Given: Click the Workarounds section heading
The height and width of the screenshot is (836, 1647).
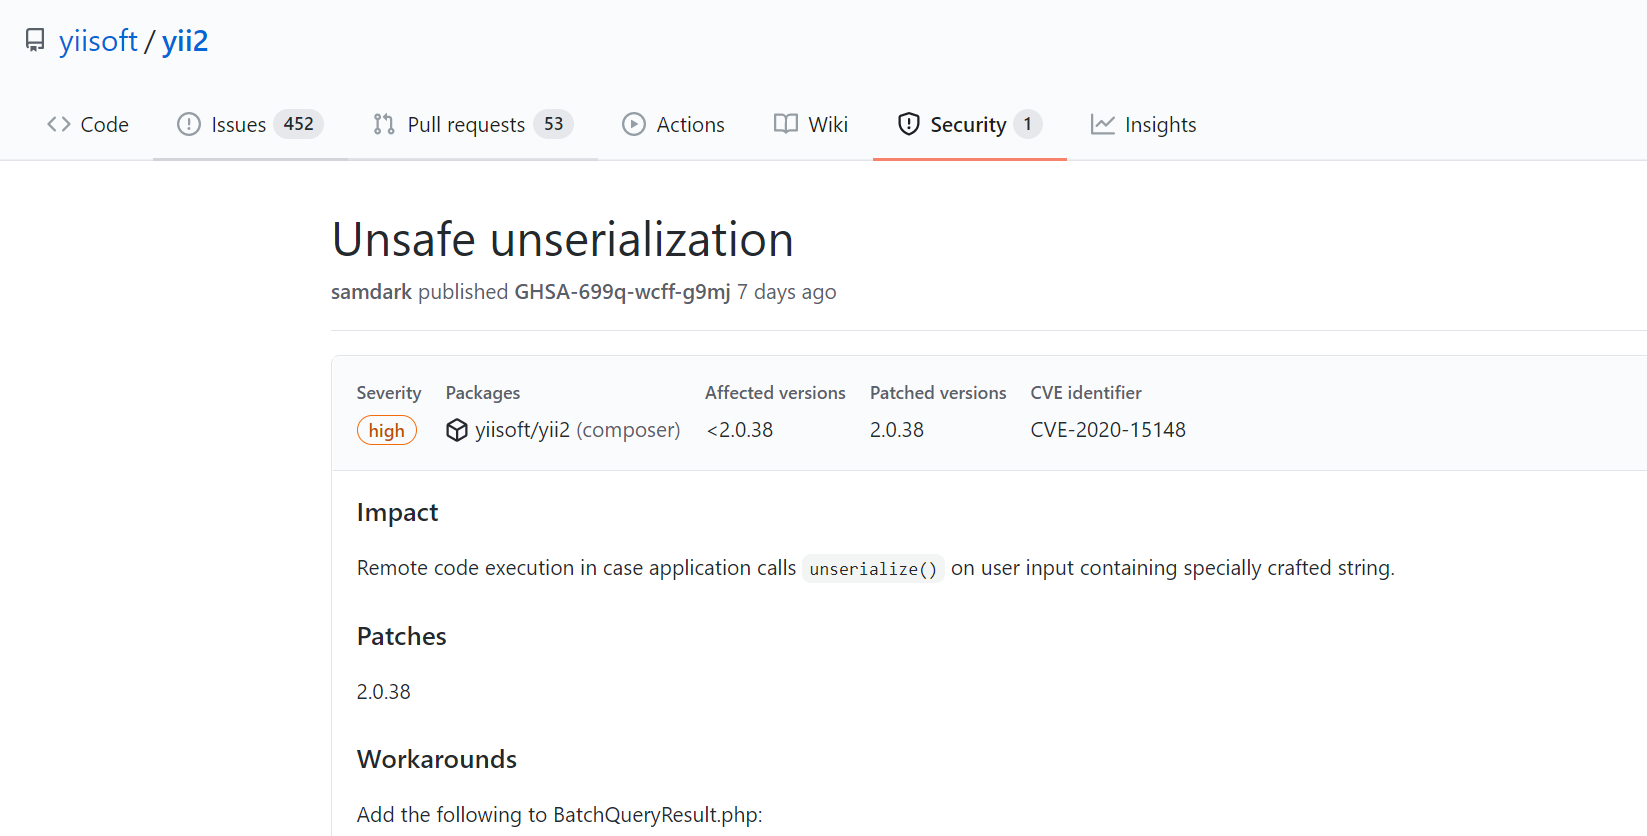Looking at the screenshot, I should pyautogui.click(x=437, y=760).
